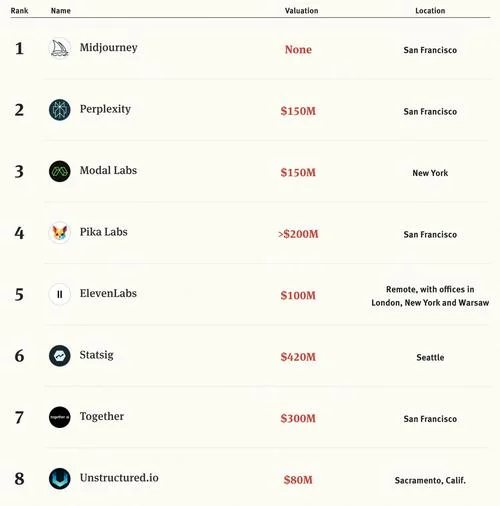Select Pika Labs' >$200M valuation text
Viewport: 500px width, 506px height.
pos(298,234)
